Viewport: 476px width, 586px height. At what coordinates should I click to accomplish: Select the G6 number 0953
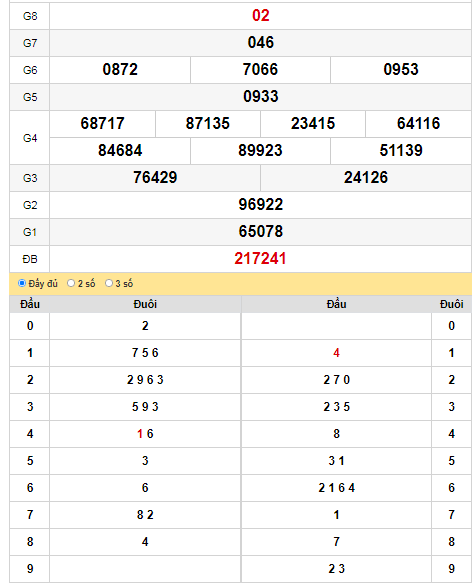point(401,70)
